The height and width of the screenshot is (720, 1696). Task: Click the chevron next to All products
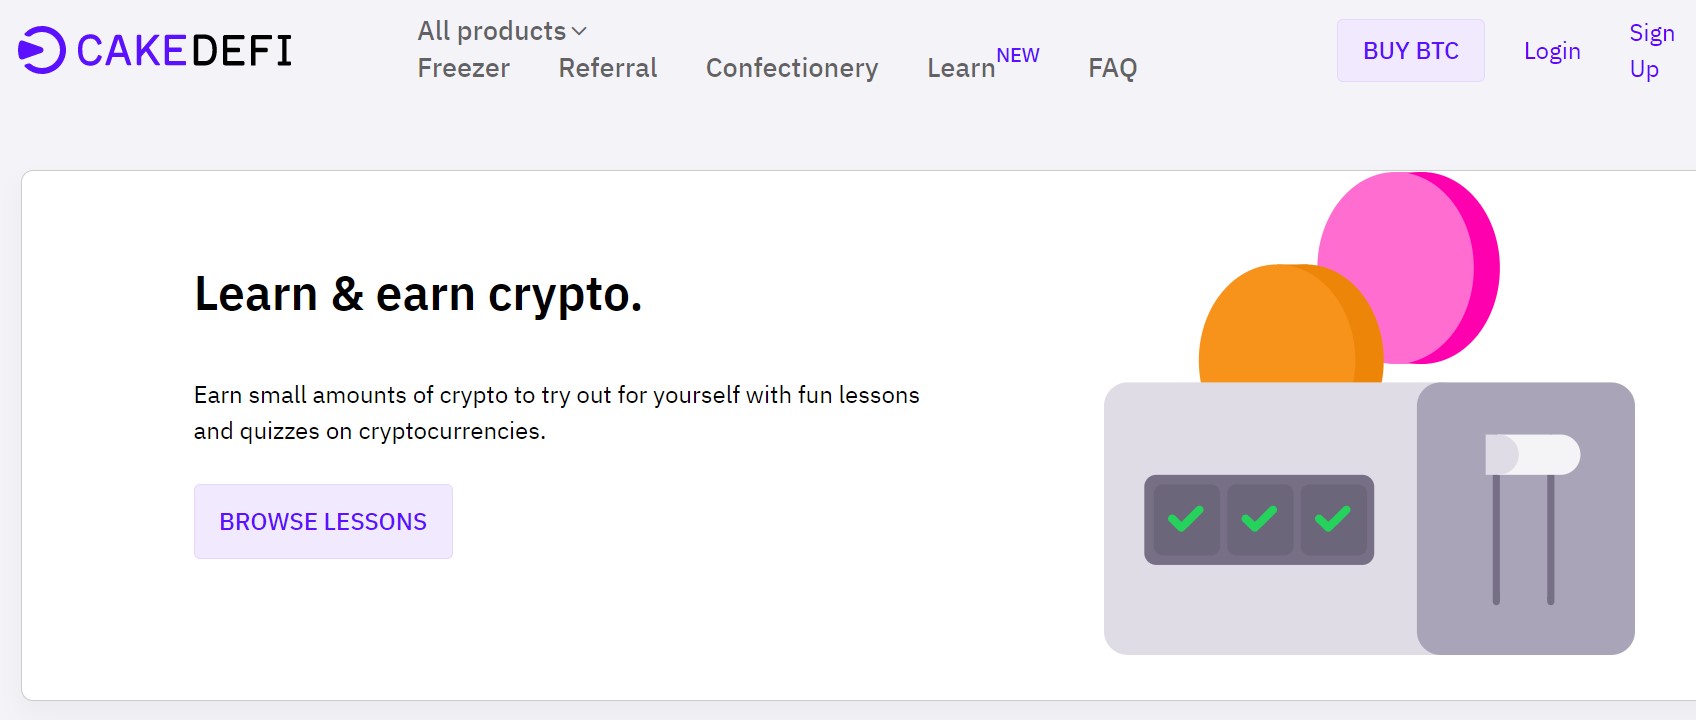click(579, 32)
